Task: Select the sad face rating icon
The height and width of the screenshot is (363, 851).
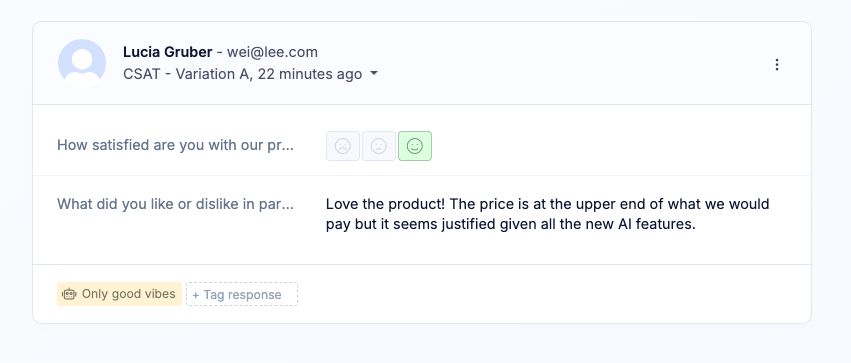Action: pos(343,146)
